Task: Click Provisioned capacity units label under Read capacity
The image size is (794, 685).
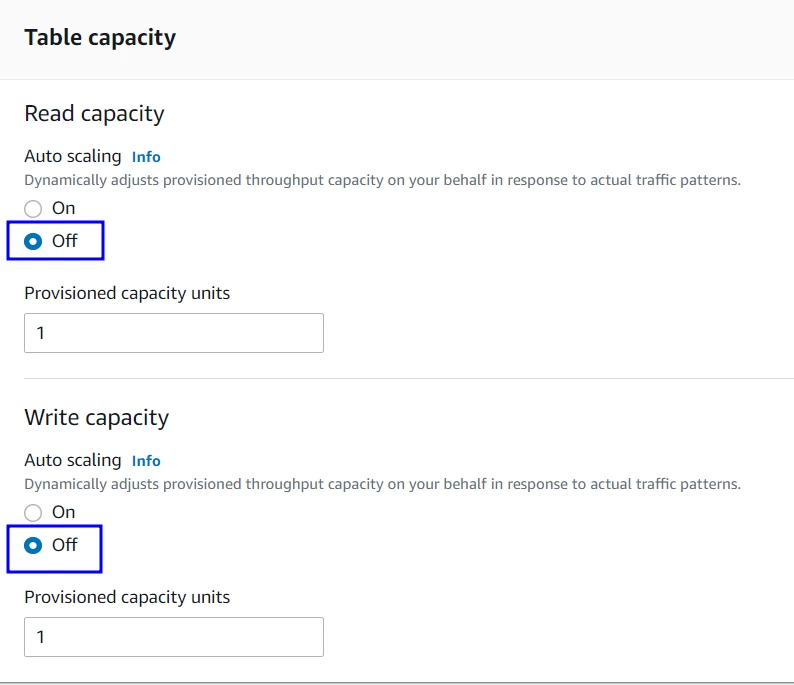Action: click(x=127, y=293)
